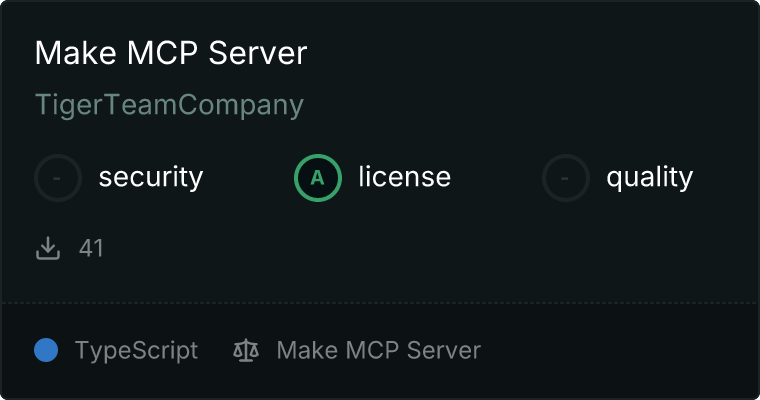Open the Make MCP Server title
Screen dimensions: 760x400
coord(170,54)
